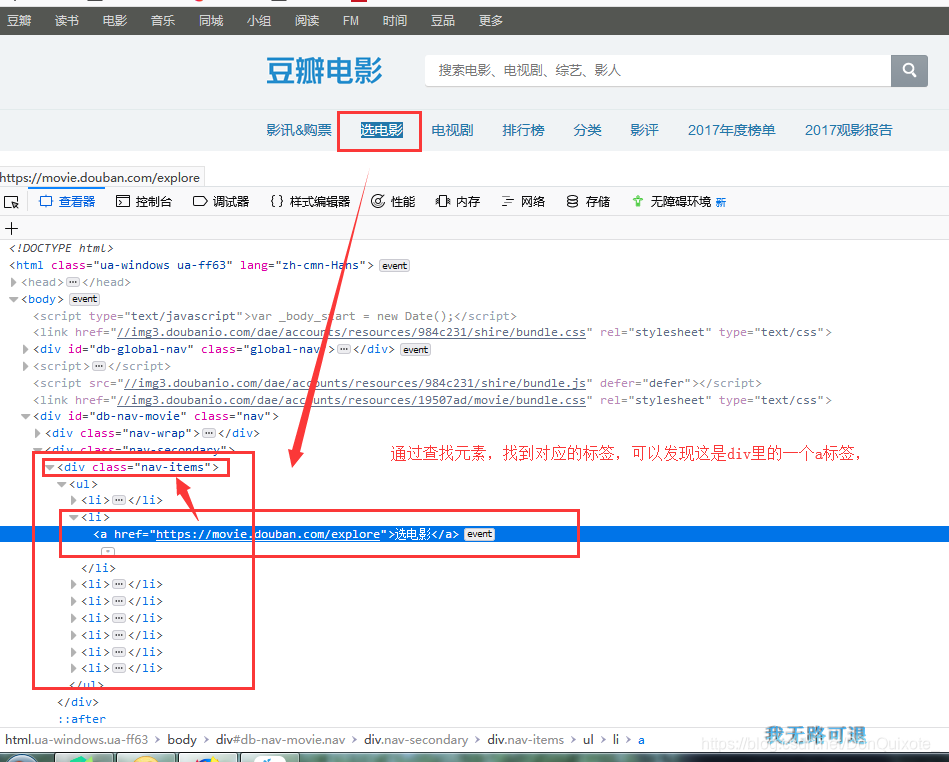This screenshot has height=762, width=949.
Task: Click the event badge beside body tag
Action: tap(84, 299)
